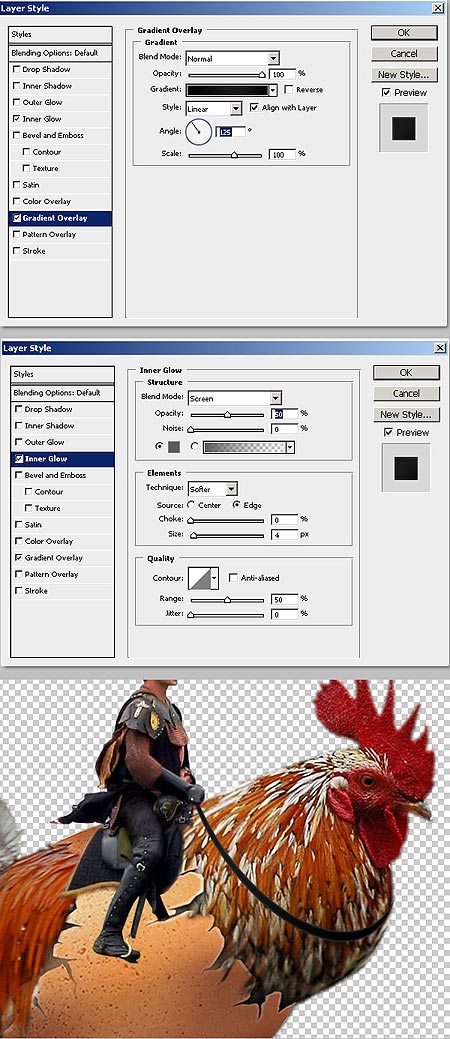
Task: Select Blending Options: Default in top dialog
Action: point(60,53)
